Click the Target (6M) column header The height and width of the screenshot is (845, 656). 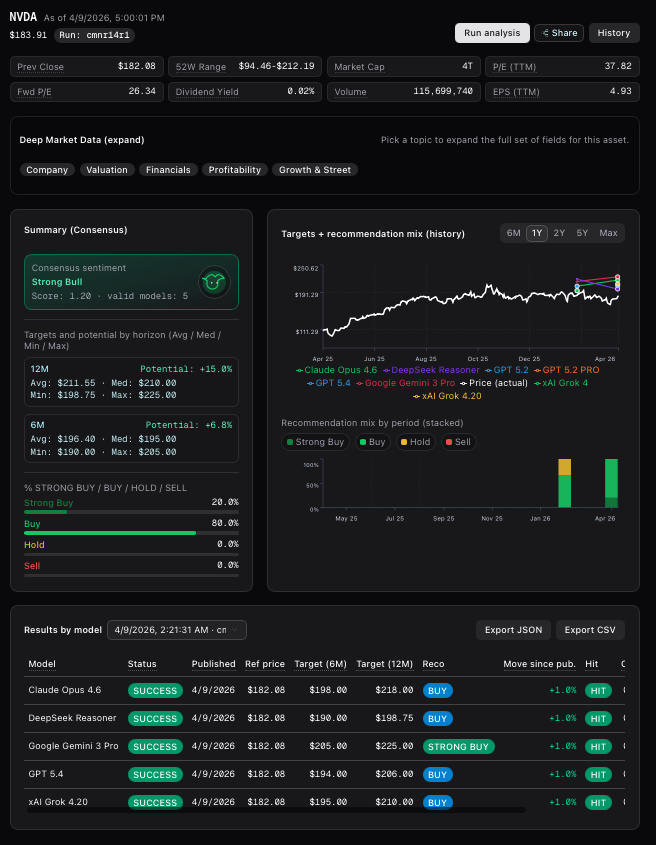click(320, 664)
